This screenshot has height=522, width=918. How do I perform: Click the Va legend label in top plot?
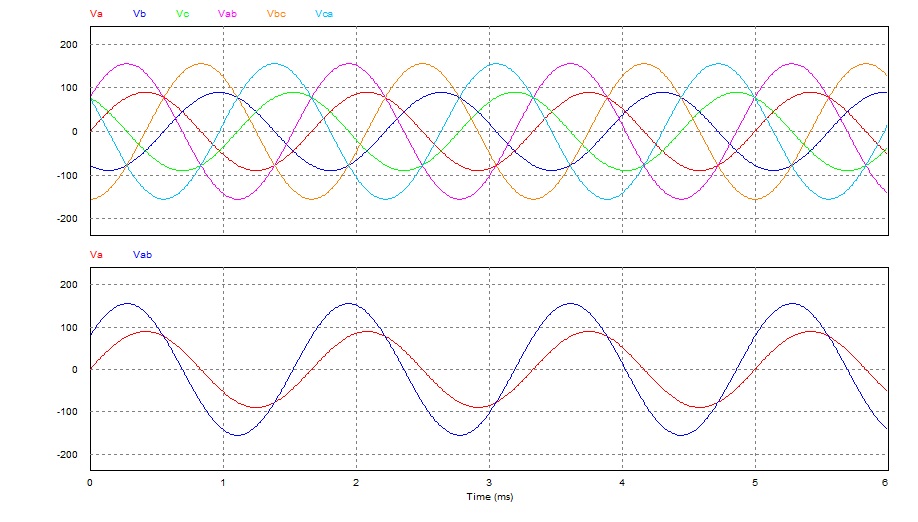pyautogui.click(x=96, y=13)
